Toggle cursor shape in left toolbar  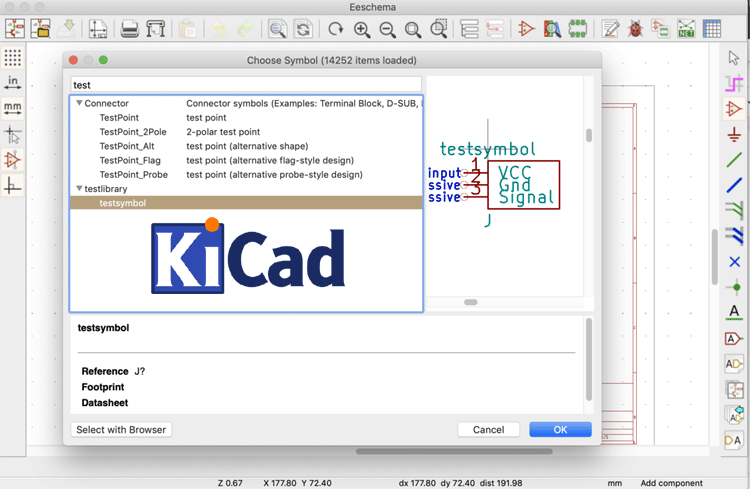(12, 134)
